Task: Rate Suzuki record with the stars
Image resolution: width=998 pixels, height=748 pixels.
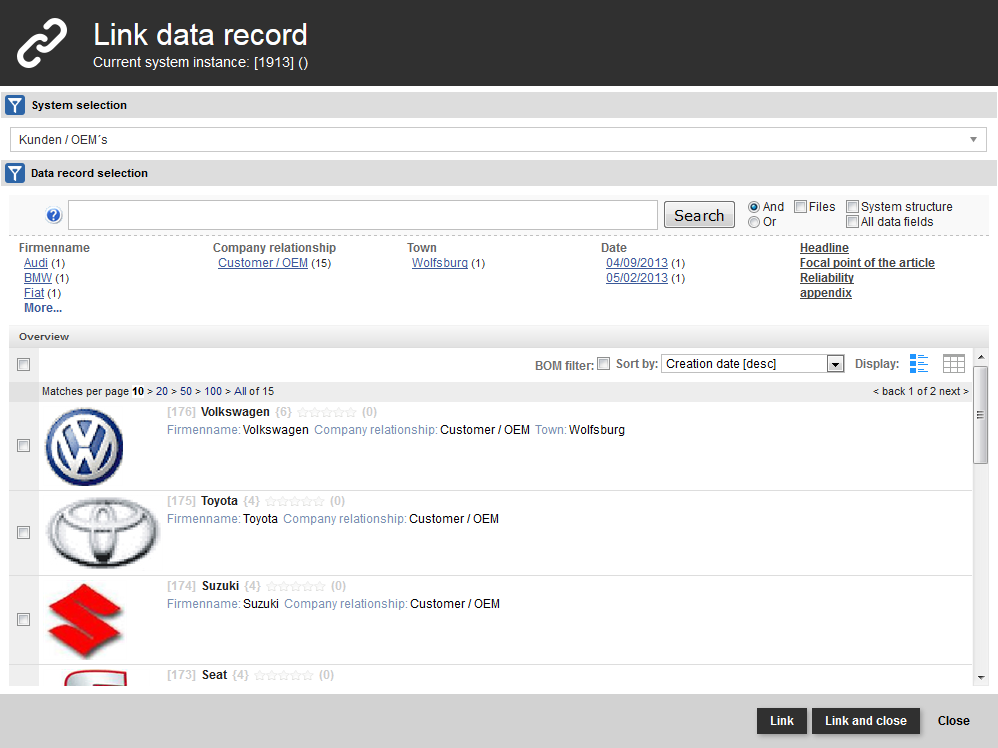Action: [x=296, y=586]
